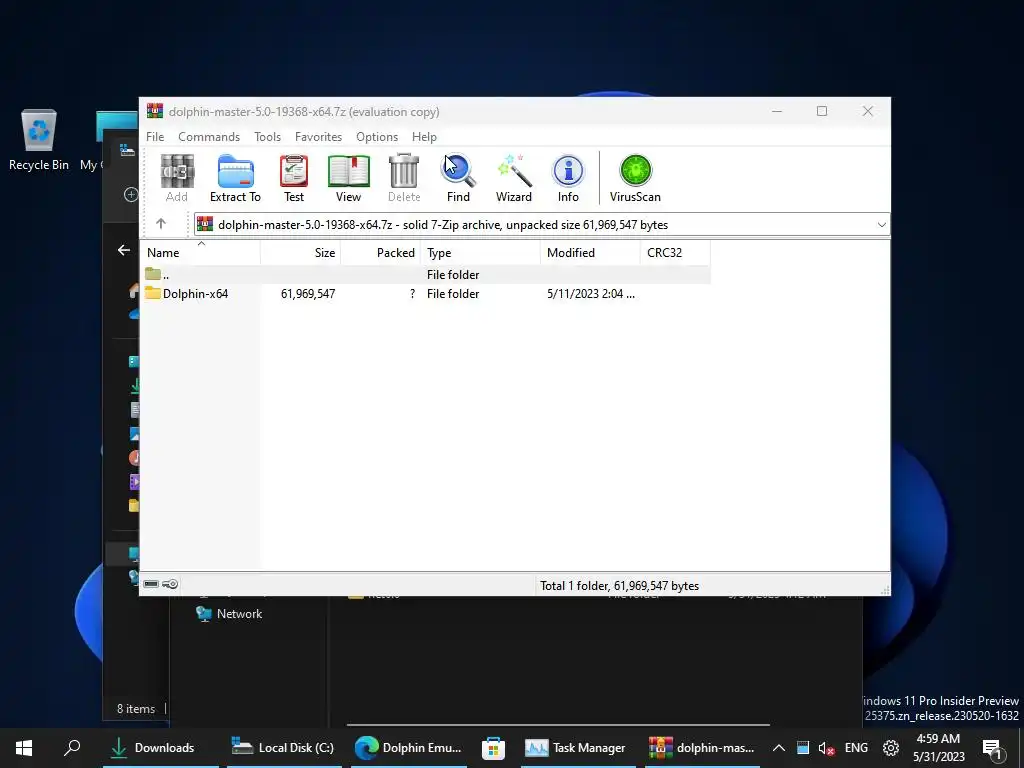Open the Tools menu
The width and height of the screenshot is (1024, 768).
(x=267, y=136)
